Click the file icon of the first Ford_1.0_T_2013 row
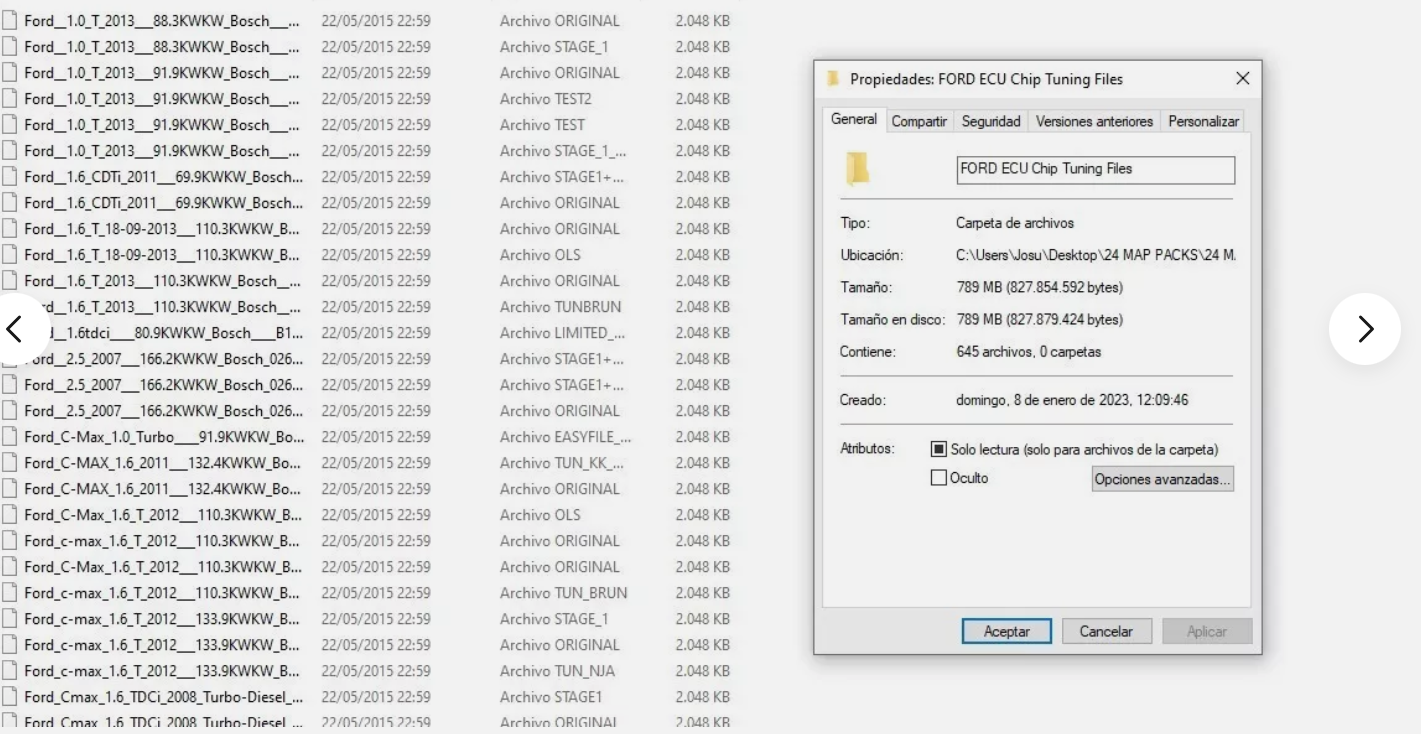 click(x=11, y=20)
